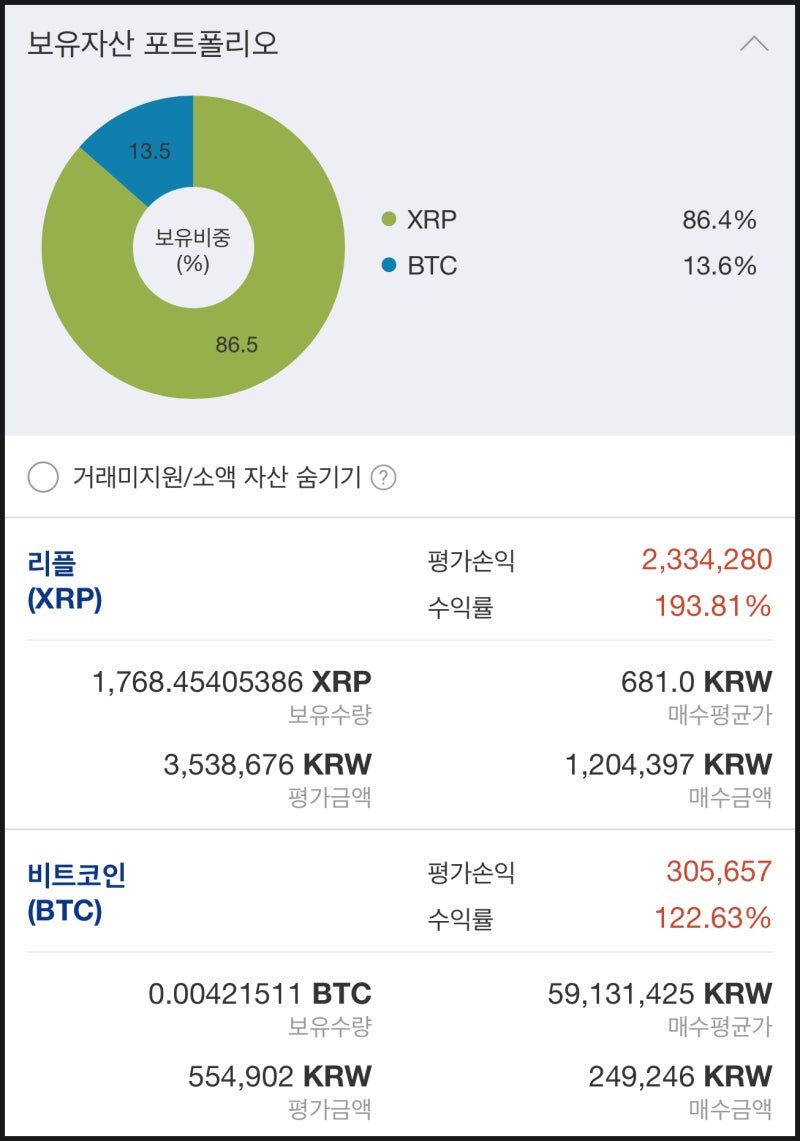Click XRP 수익률 193.81% value
This screenshot has height=1141, width=800.
tap(712, 606)
